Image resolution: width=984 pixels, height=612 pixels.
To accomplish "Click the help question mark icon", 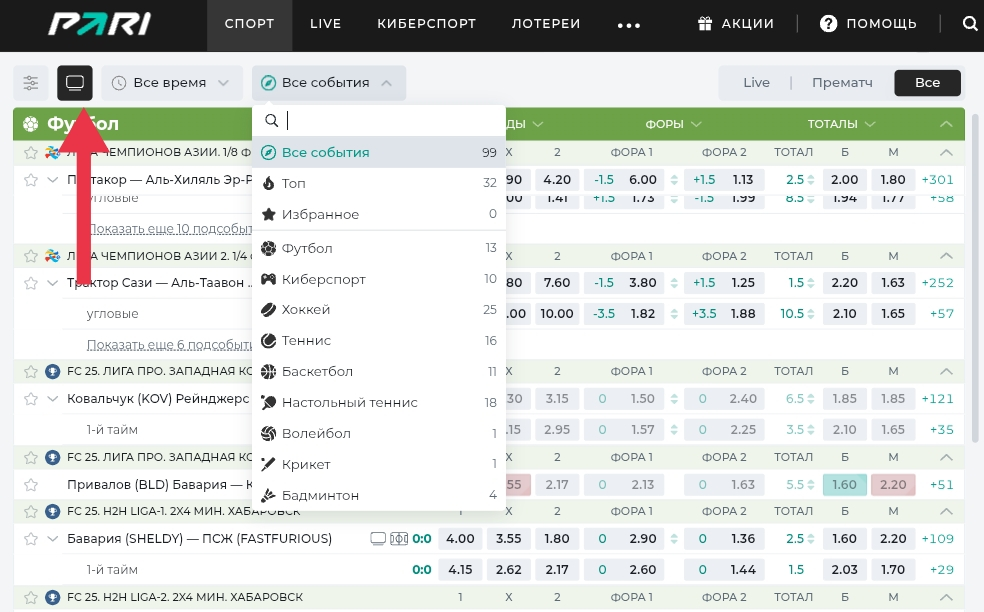I will point(828,24).
